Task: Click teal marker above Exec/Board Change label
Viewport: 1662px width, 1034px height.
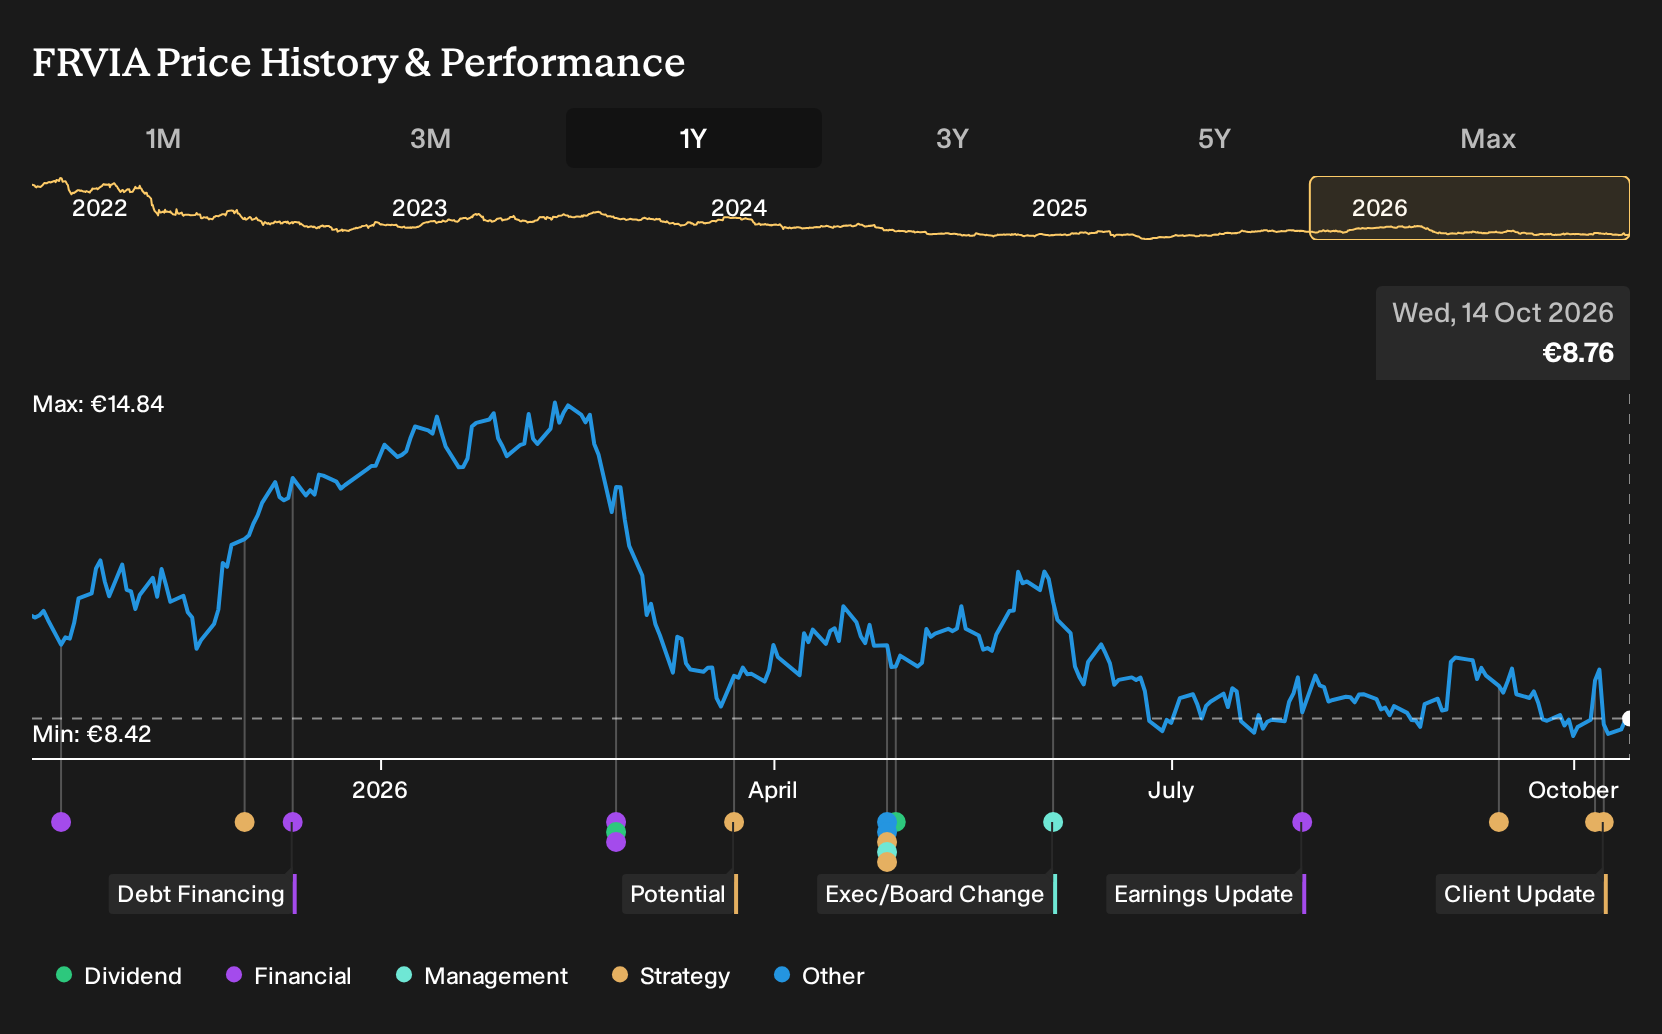Action: pos(1053,822)
